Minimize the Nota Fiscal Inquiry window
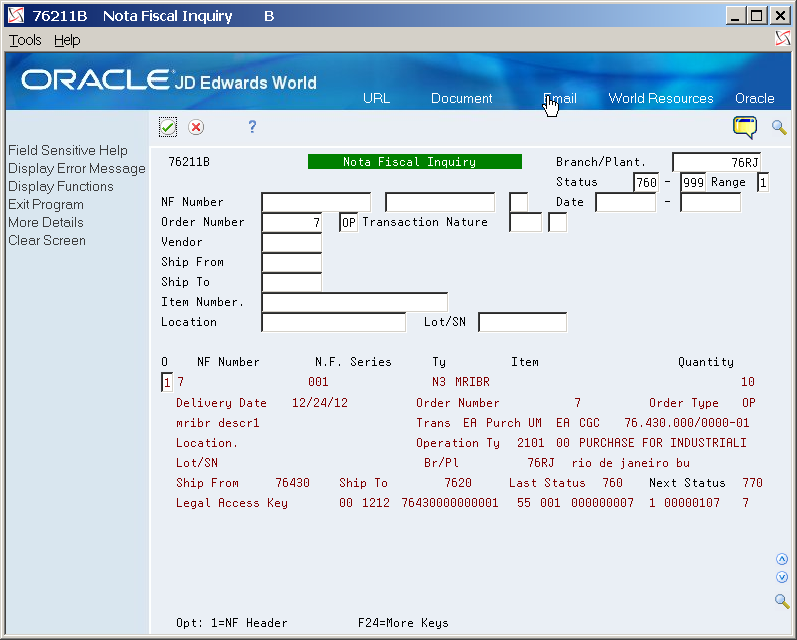The height and width of the screenshot is (640, 797). point(735,16)
